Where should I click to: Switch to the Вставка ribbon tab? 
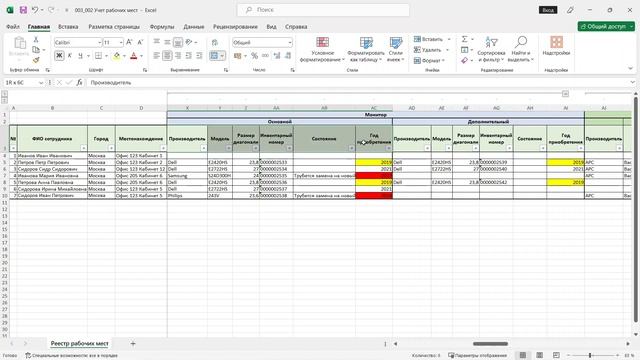(68, 27)
